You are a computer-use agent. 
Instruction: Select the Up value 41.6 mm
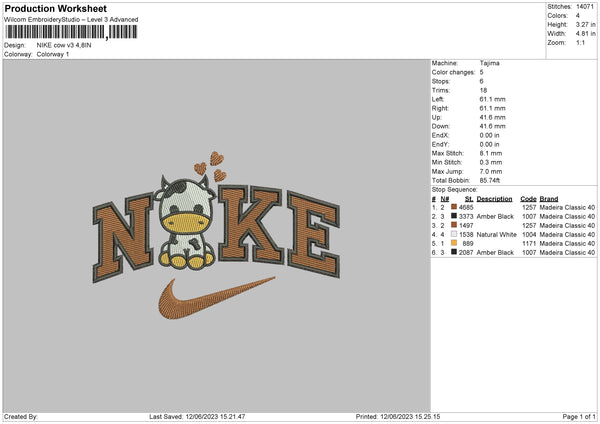492,117
